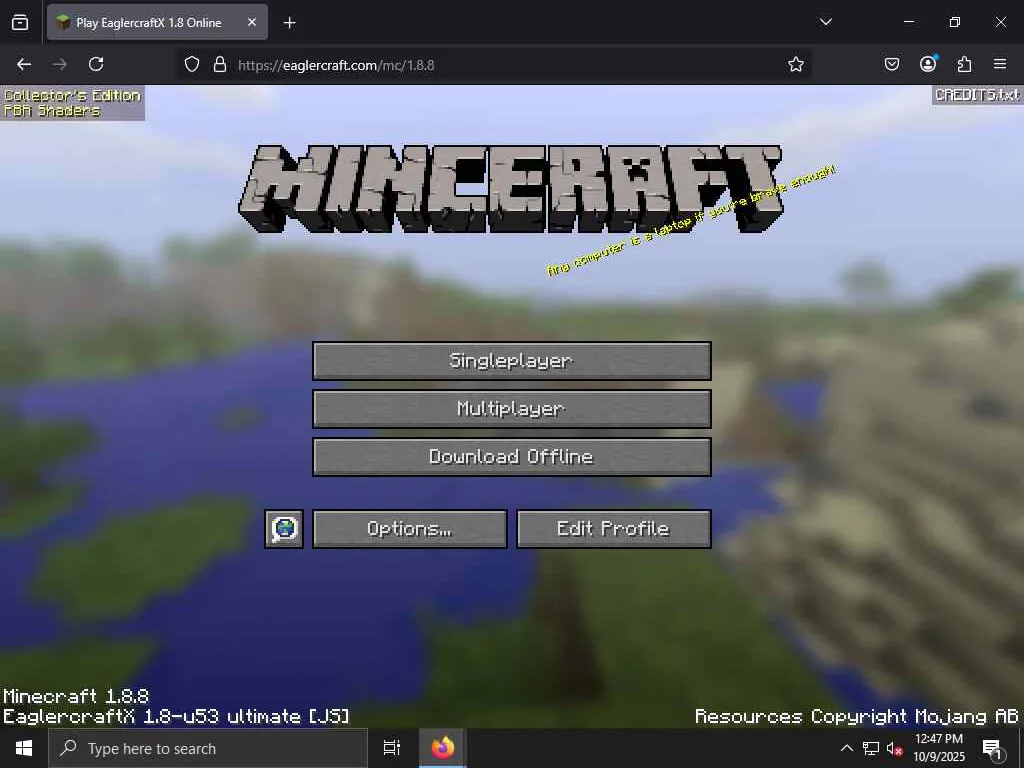Open the tracking protection shield icon
The height and width of the screenshot is (768, 1024).
(x=191, y=65)
